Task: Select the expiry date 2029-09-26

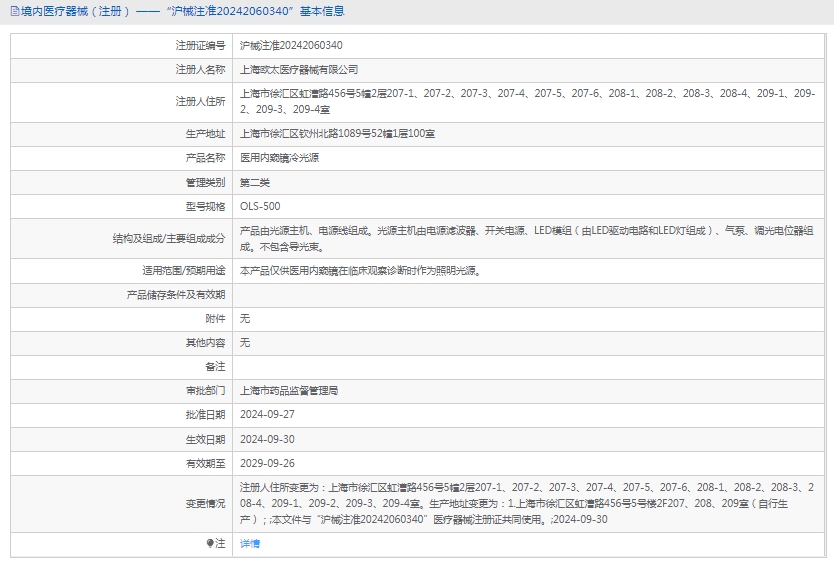Action: click(x=267, y=463)
